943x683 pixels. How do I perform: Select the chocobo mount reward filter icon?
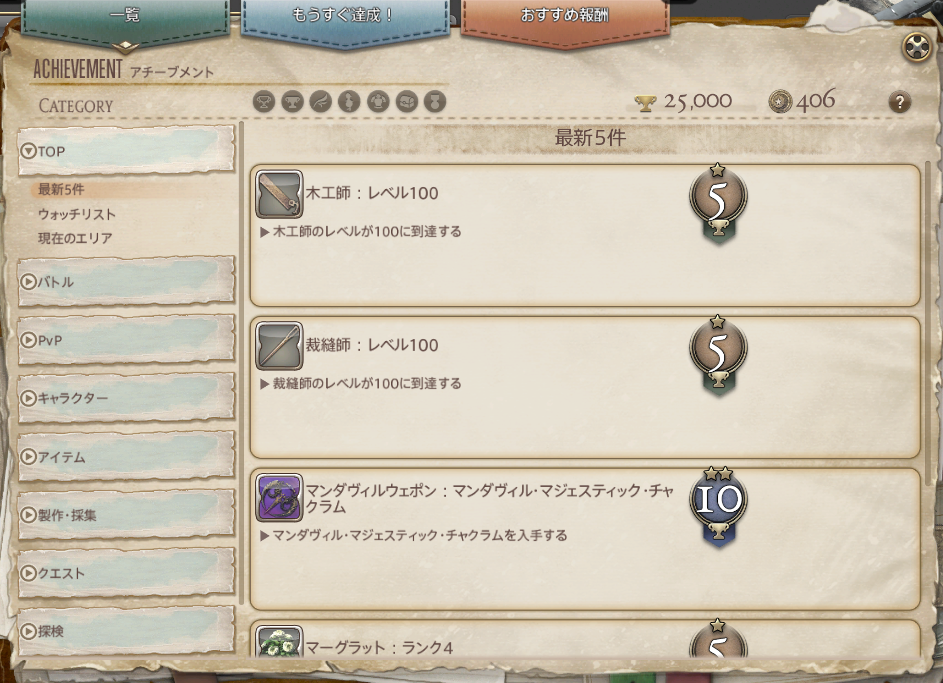(349, 102)
